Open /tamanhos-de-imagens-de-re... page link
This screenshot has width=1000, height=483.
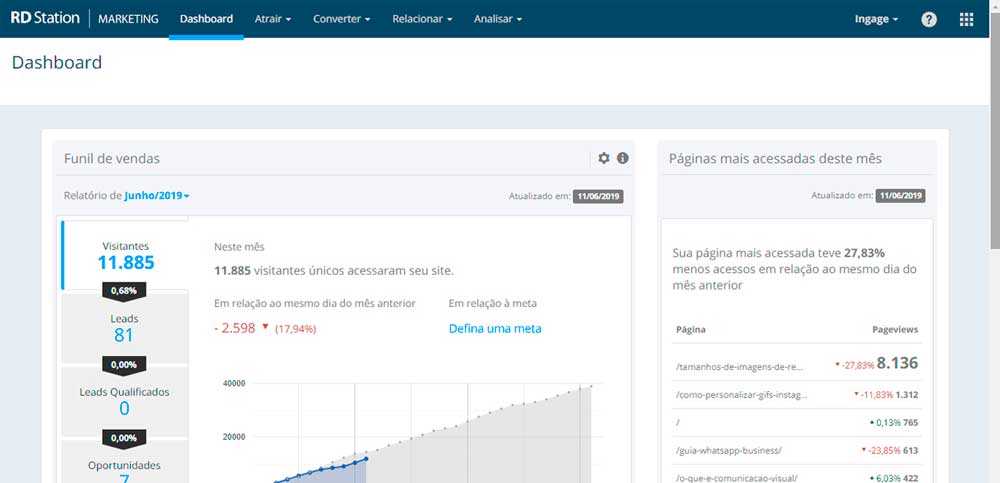tap(739, 367)
